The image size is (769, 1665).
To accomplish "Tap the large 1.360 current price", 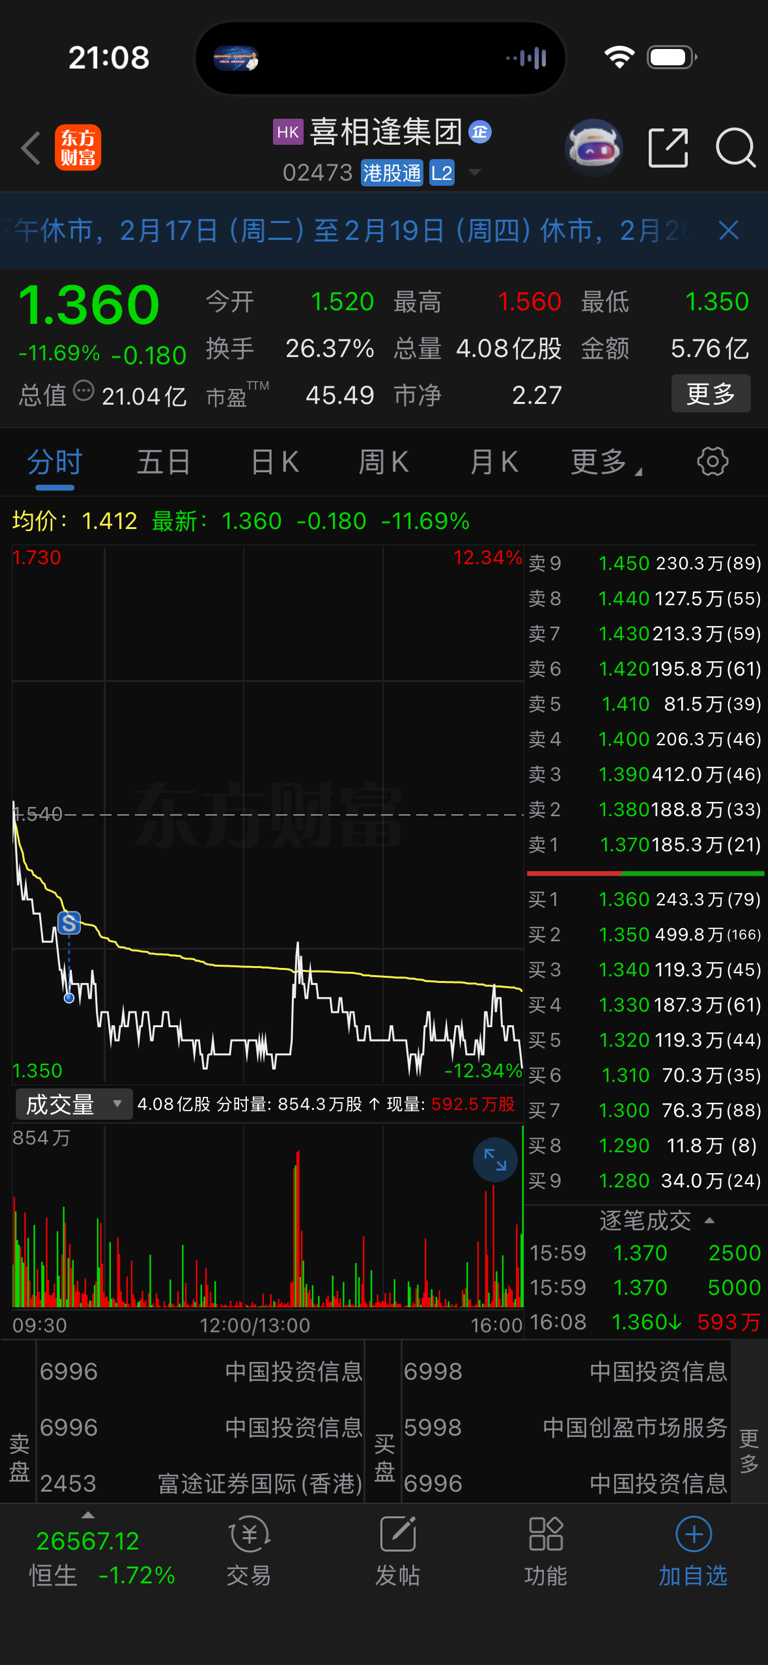I will click(89, 305).
